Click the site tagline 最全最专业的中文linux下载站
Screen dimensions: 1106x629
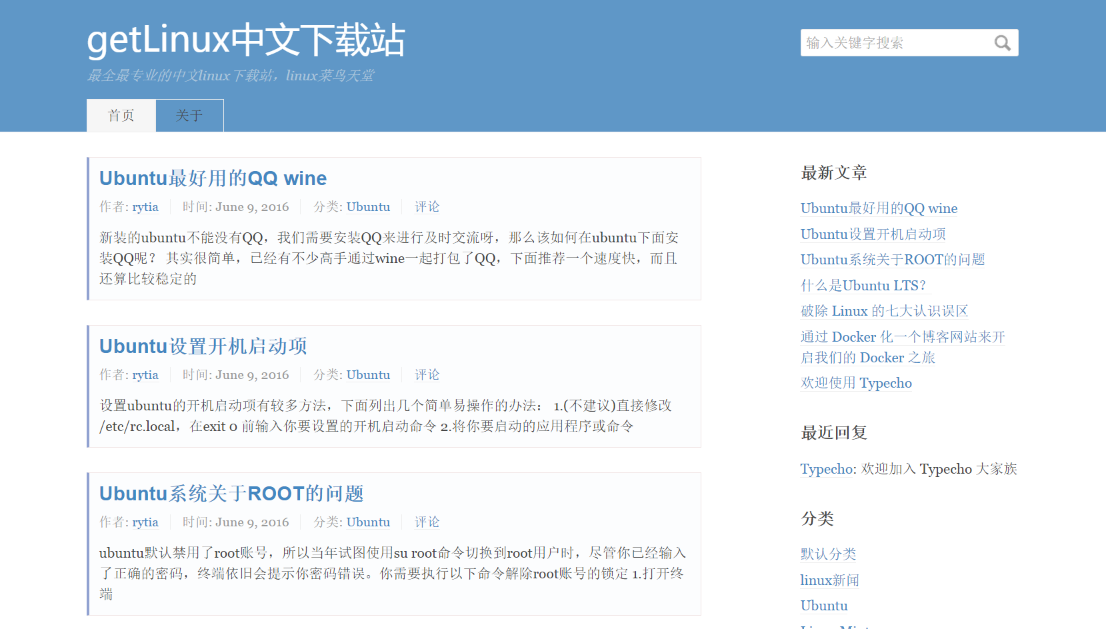(x=231, y=75)
